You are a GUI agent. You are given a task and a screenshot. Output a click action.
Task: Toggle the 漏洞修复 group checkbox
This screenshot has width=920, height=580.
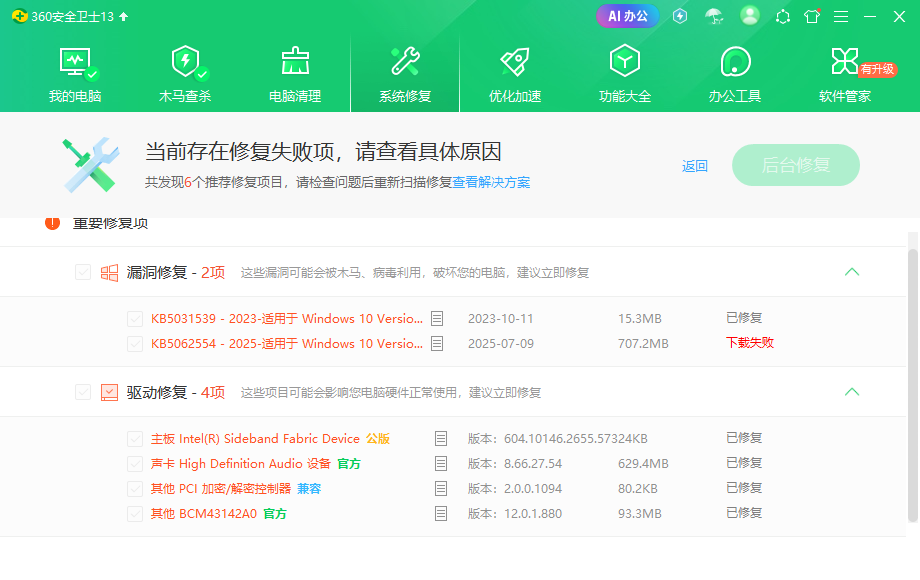(83, 272)
